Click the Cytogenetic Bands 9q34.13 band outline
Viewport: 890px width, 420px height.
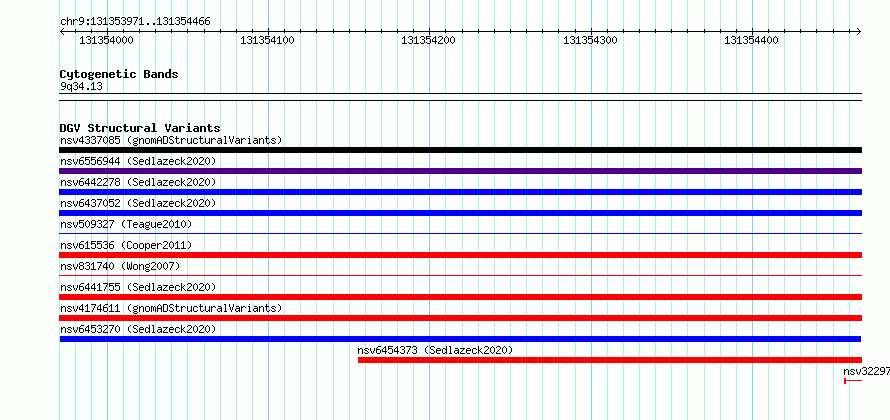pyautogui.click(x=460, y=97)
